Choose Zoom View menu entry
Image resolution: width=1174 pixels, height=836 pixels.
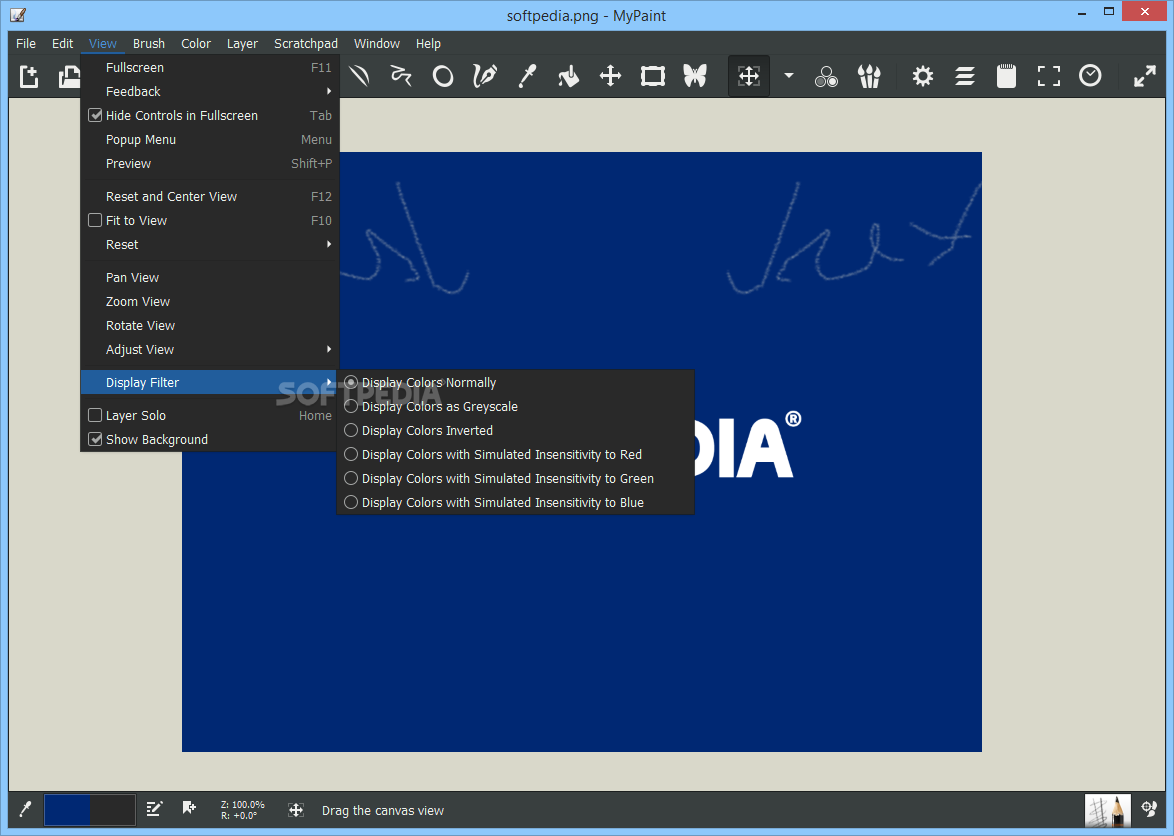click(210, 302)
